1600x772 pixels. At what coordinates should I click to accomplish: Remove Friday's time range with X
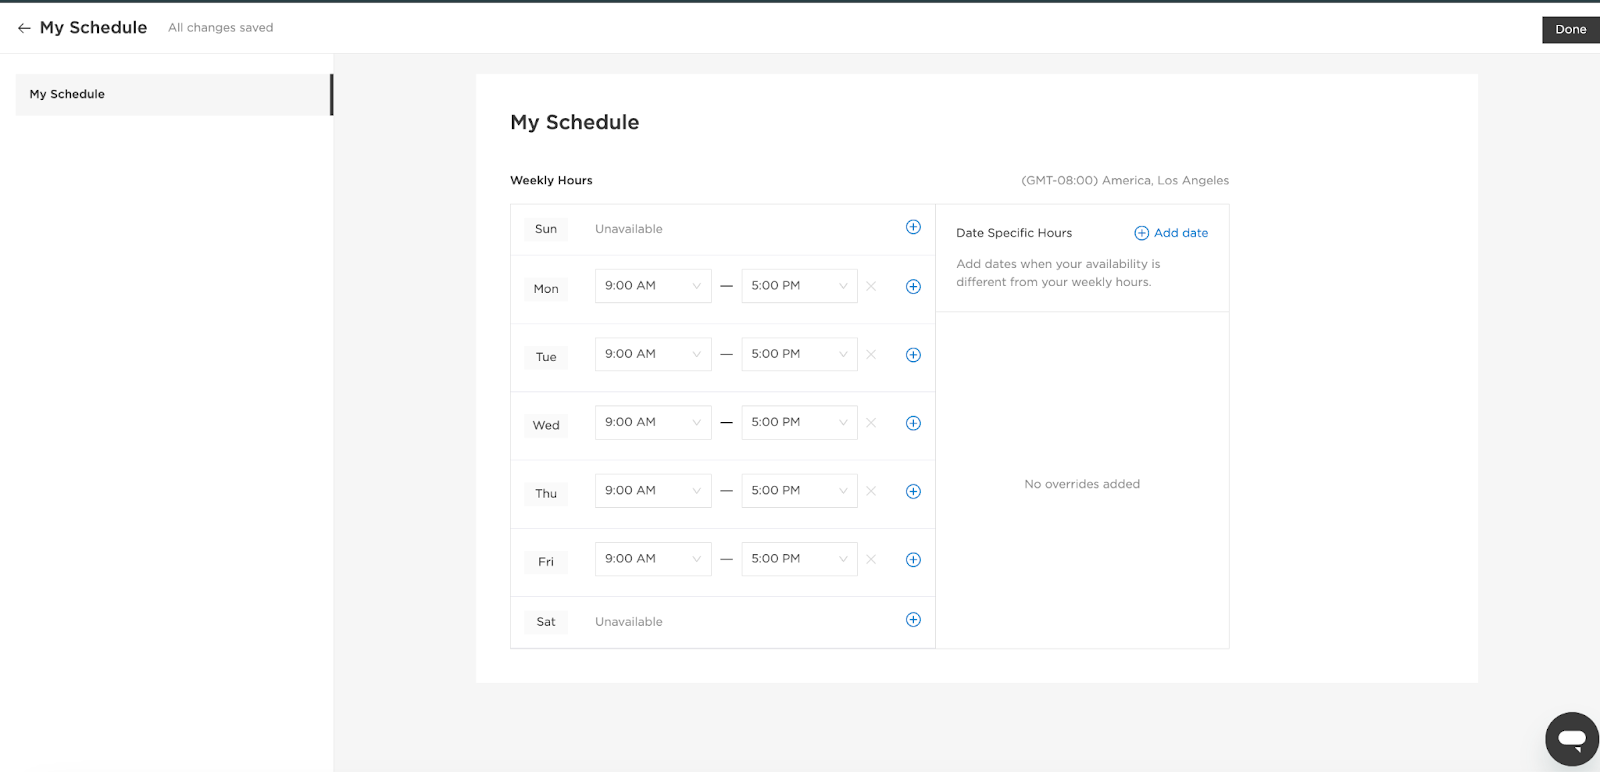coord(871,559)
